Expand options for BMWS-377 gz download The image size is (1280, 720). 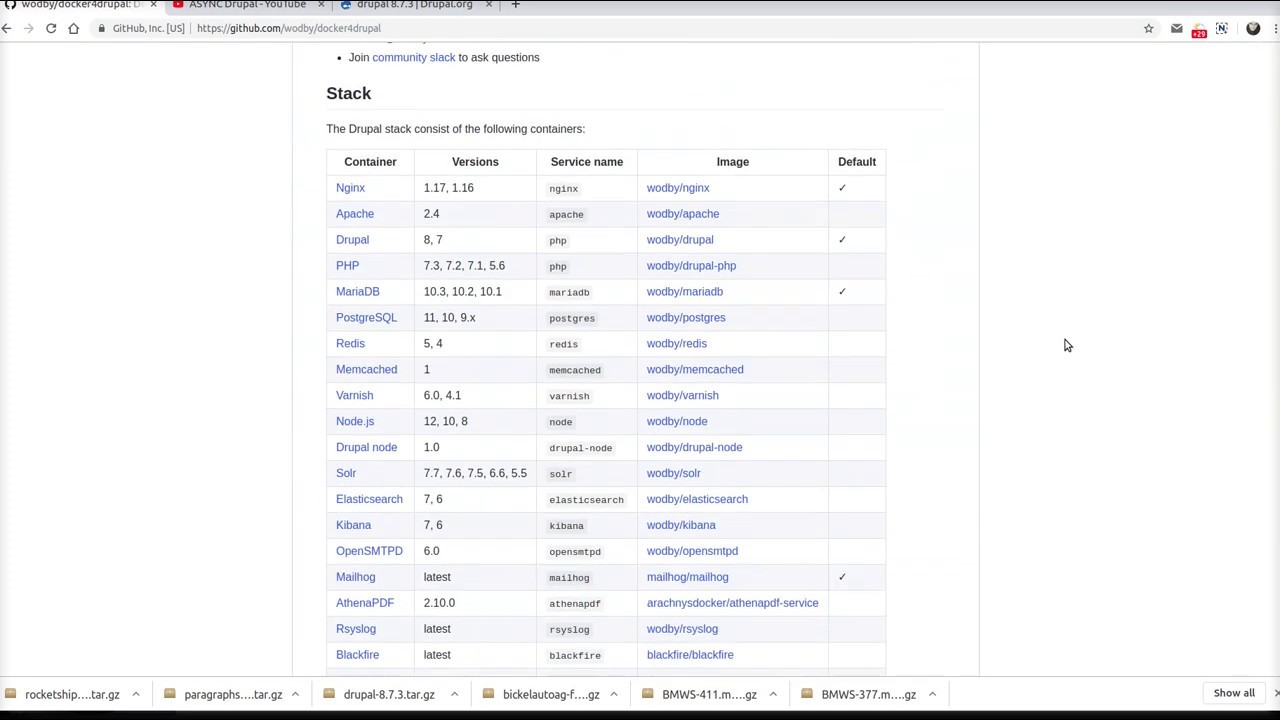(932, 694)
